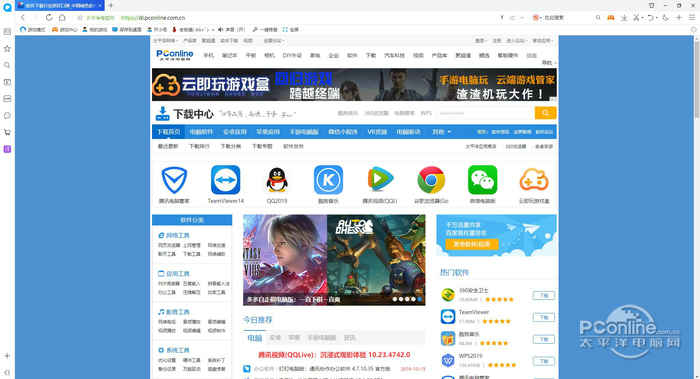Expand the 导航 dropdown near the top nav
Image resolution: width=700 pixels, height=379 pixels.
tap(549, 62)
